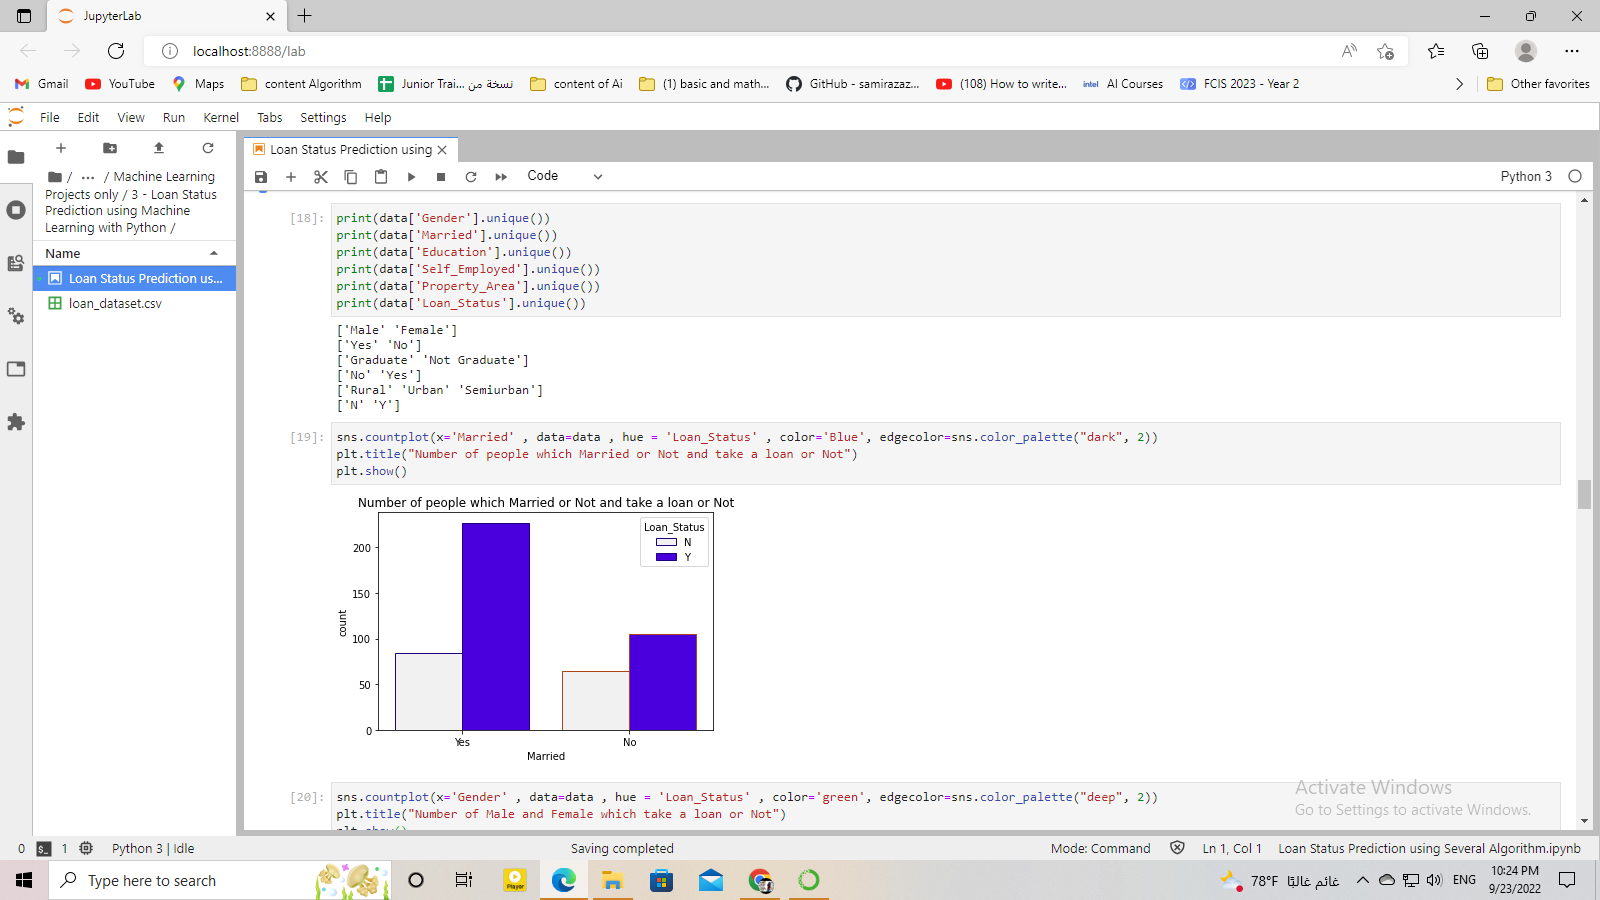Insert a new cell below

(x=291, y=176)
